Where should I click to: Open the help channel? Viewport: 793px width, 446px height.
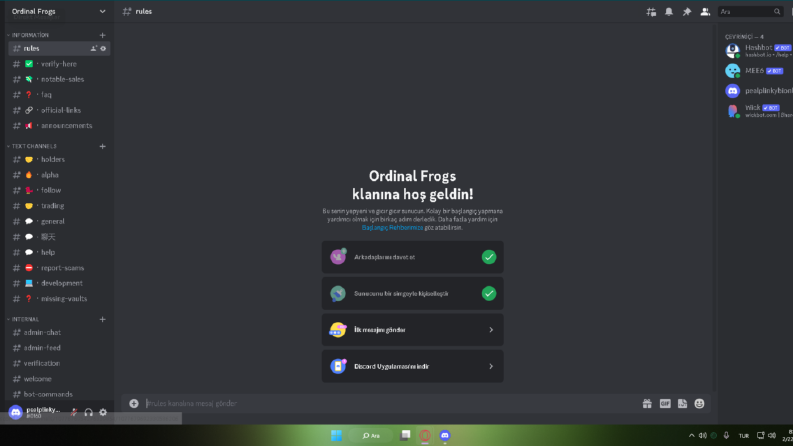(x=59, y=252)
